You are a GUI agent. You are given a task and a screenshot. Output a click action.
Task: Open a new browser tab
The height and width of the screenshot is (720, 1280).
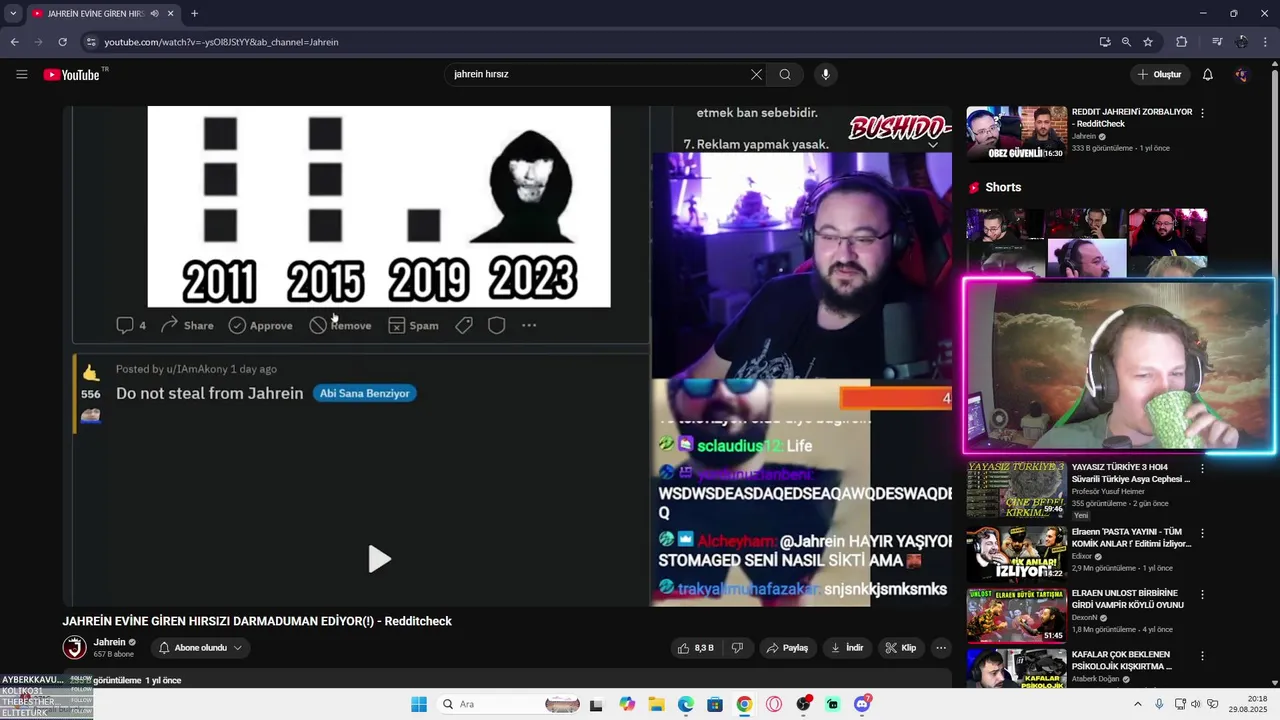tap(194, 13)
